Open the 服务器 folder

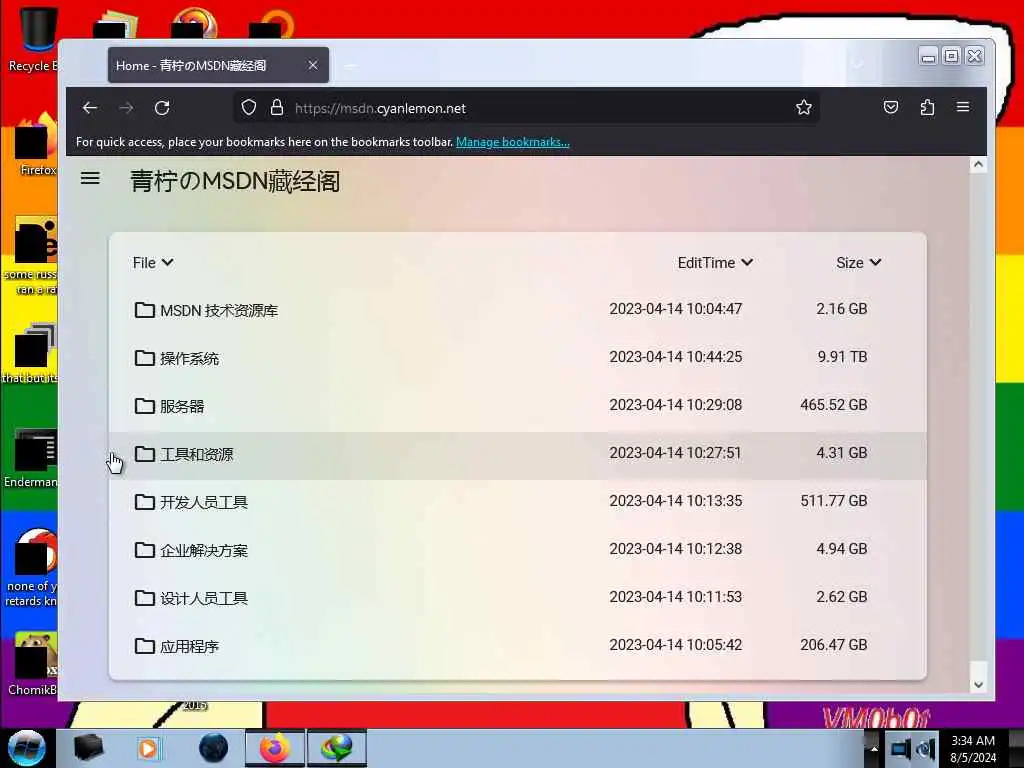517,406
